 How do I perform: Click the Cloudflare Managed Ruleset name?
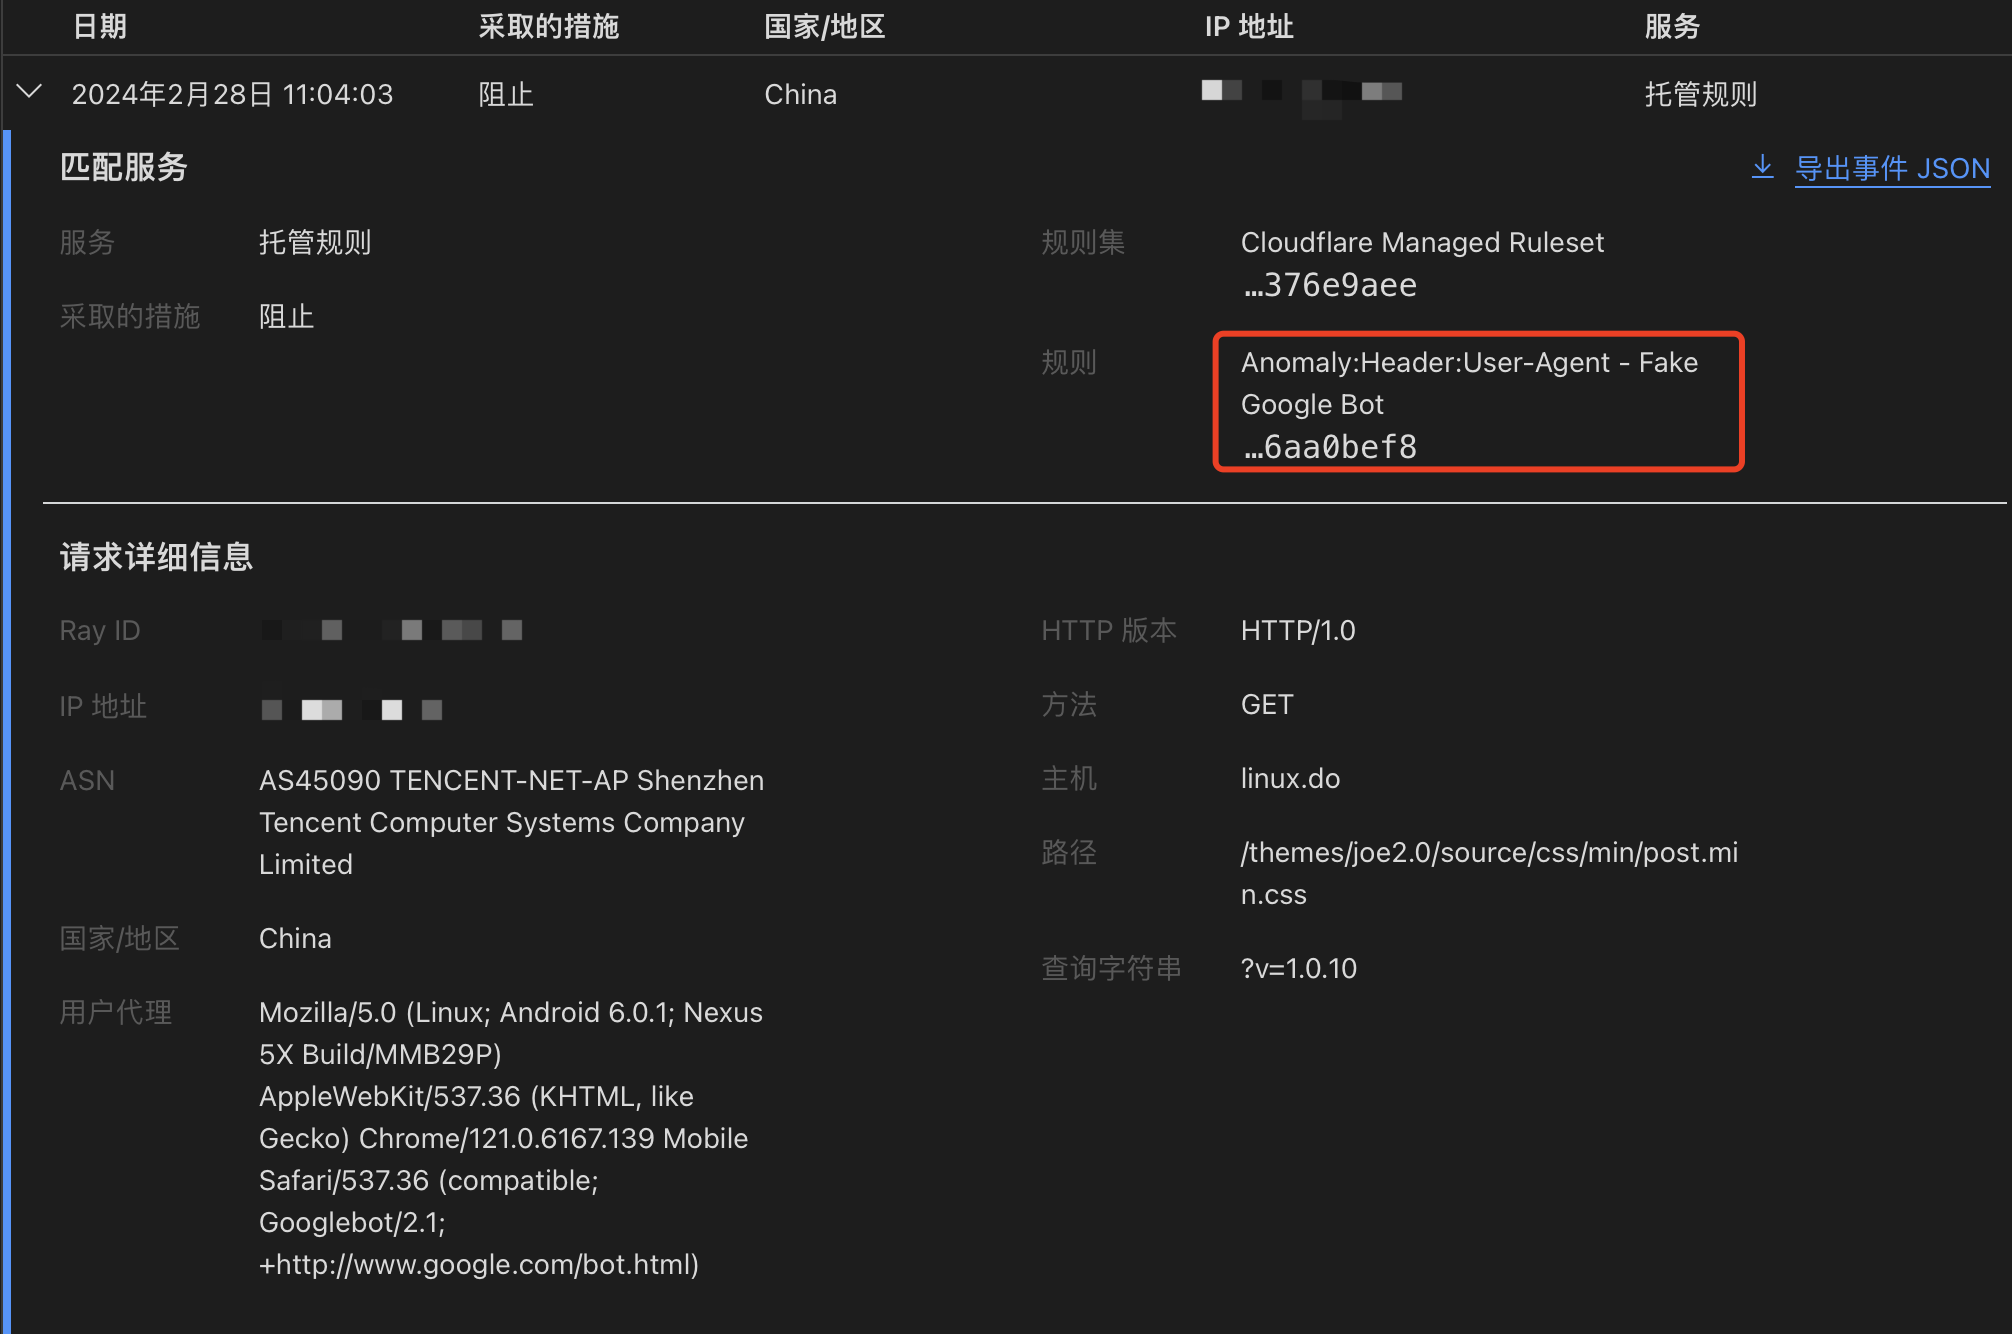[x=1422, y=242]
